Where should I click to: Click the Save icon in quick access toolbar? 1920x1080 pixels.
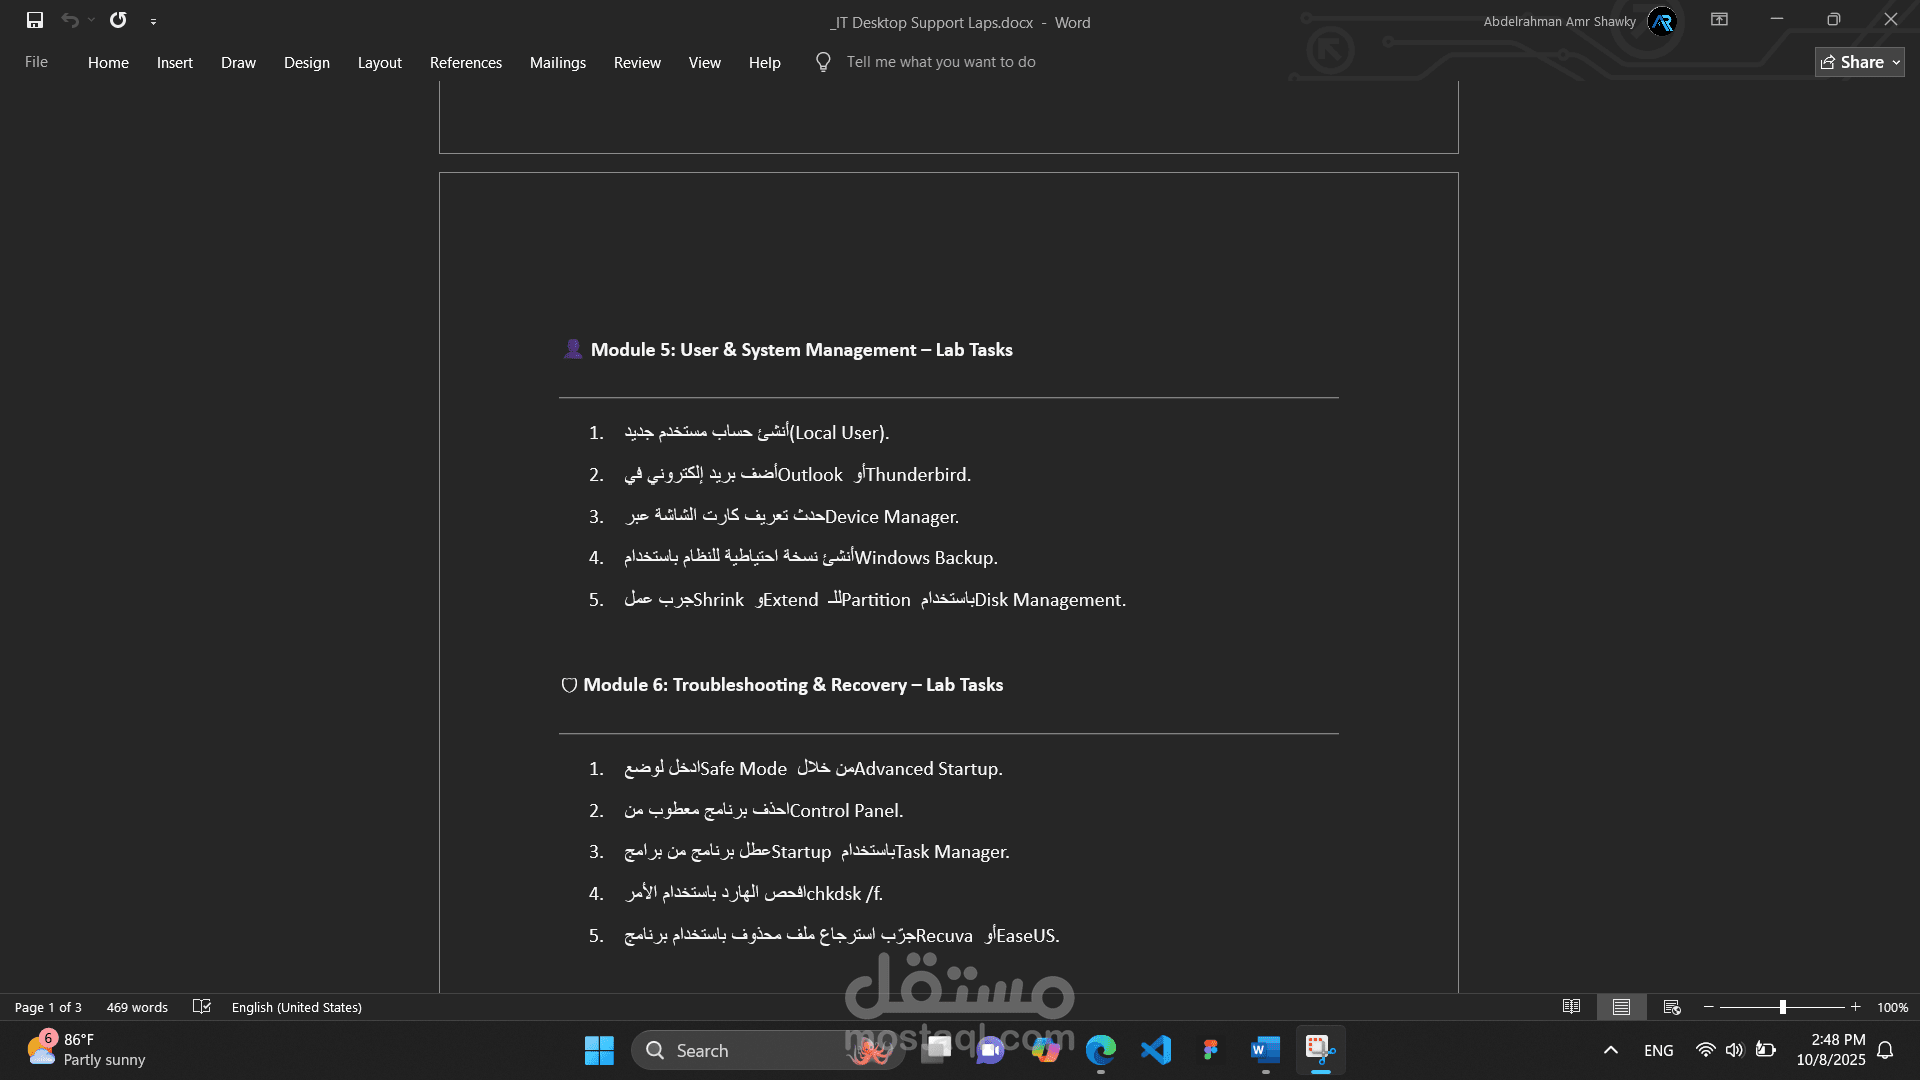point(35,20)
